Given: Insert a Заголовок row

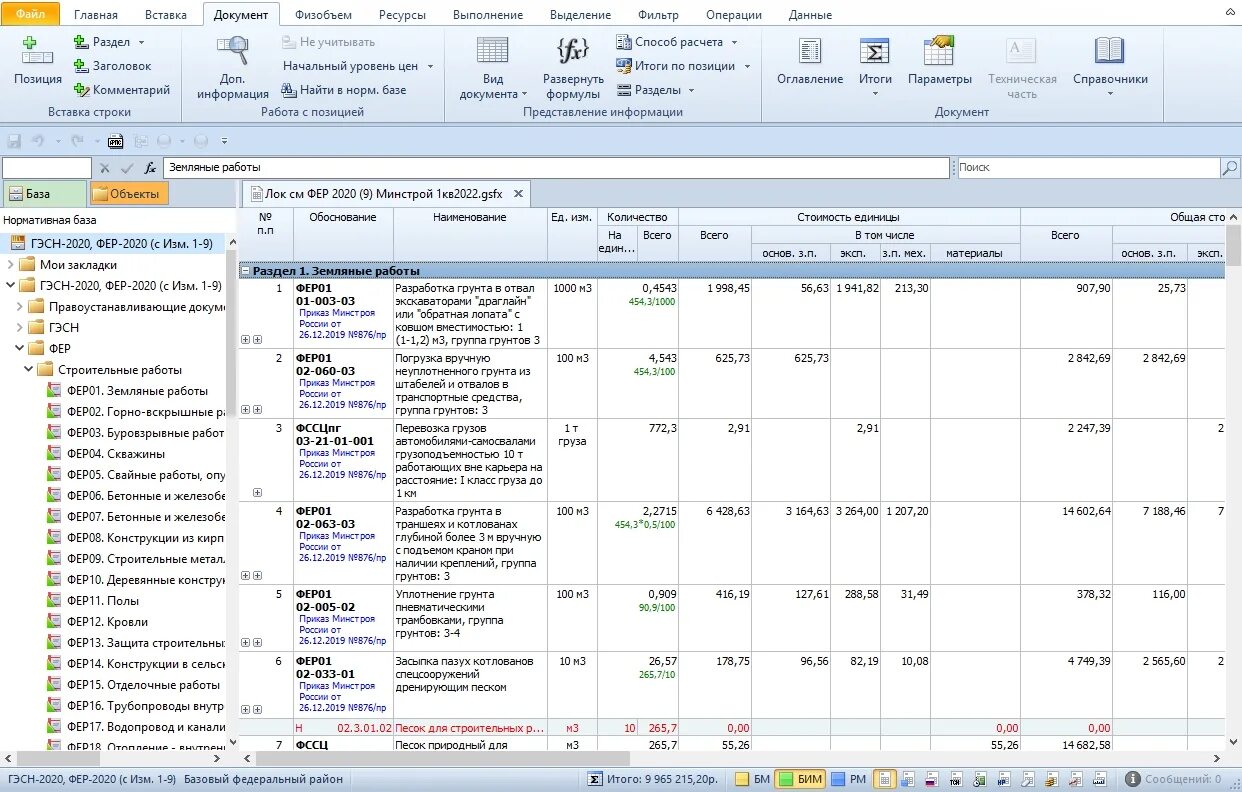Looking at the screenshot, I should click(112, 66).
